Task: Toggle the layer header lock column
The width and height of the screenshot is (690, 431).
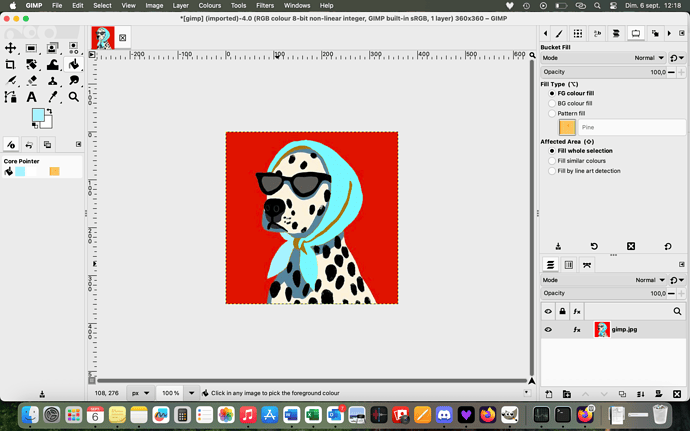Action: (x=562, y=311)
